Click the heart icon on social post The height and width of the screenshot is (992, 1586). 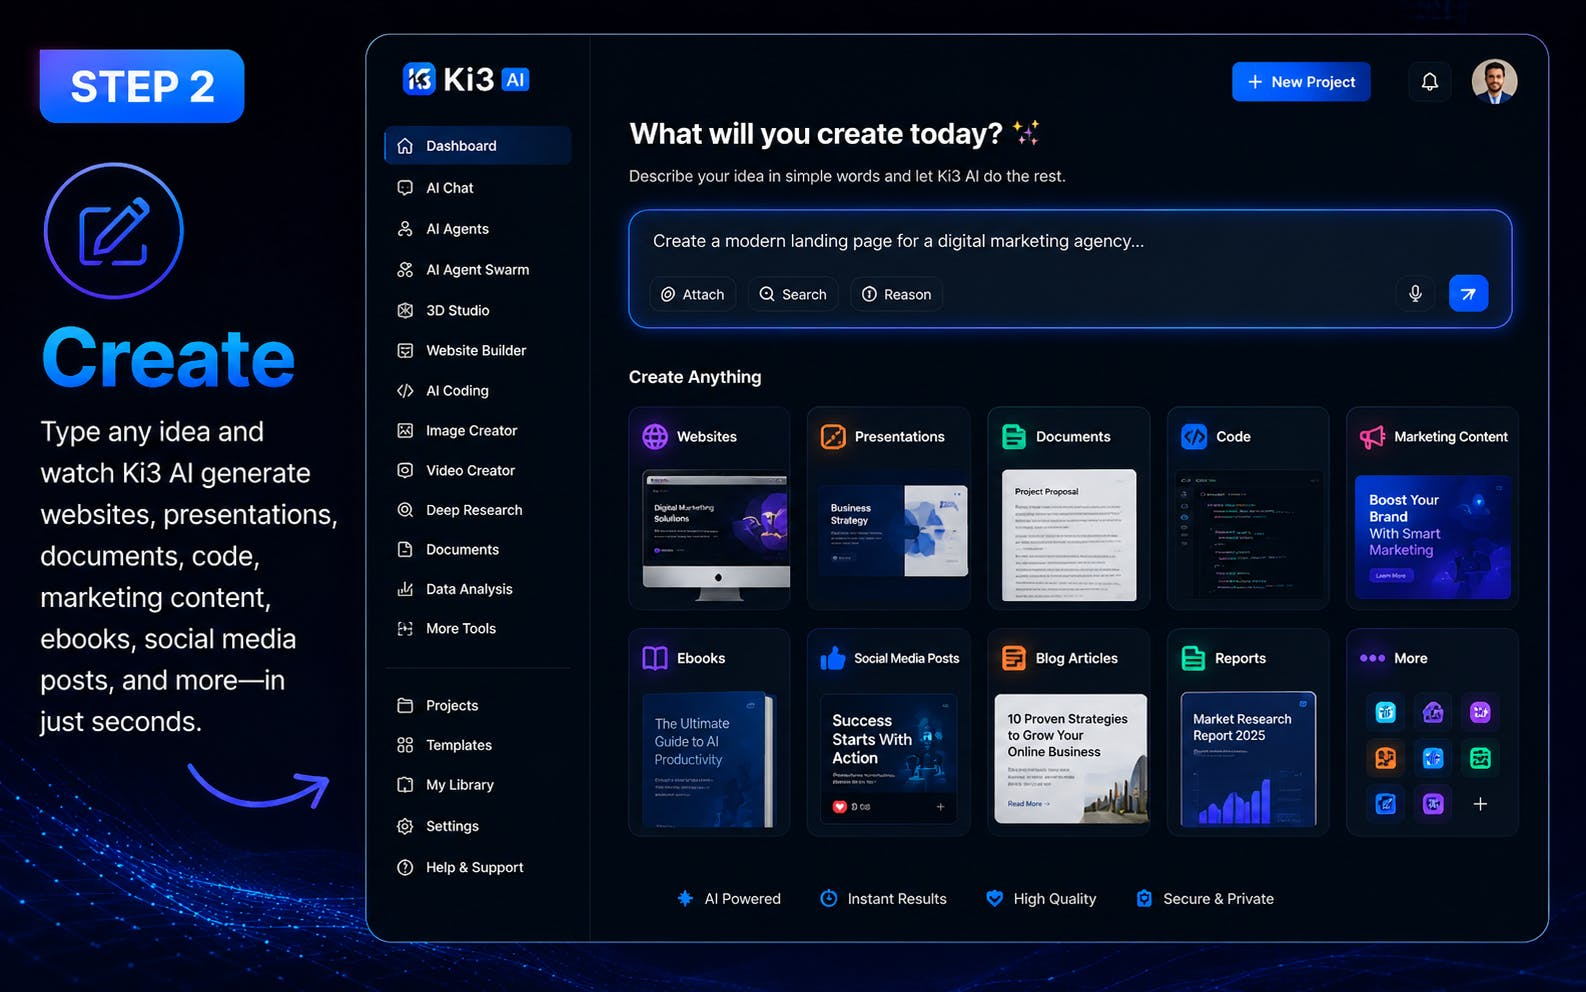click(x=840, y=806)
